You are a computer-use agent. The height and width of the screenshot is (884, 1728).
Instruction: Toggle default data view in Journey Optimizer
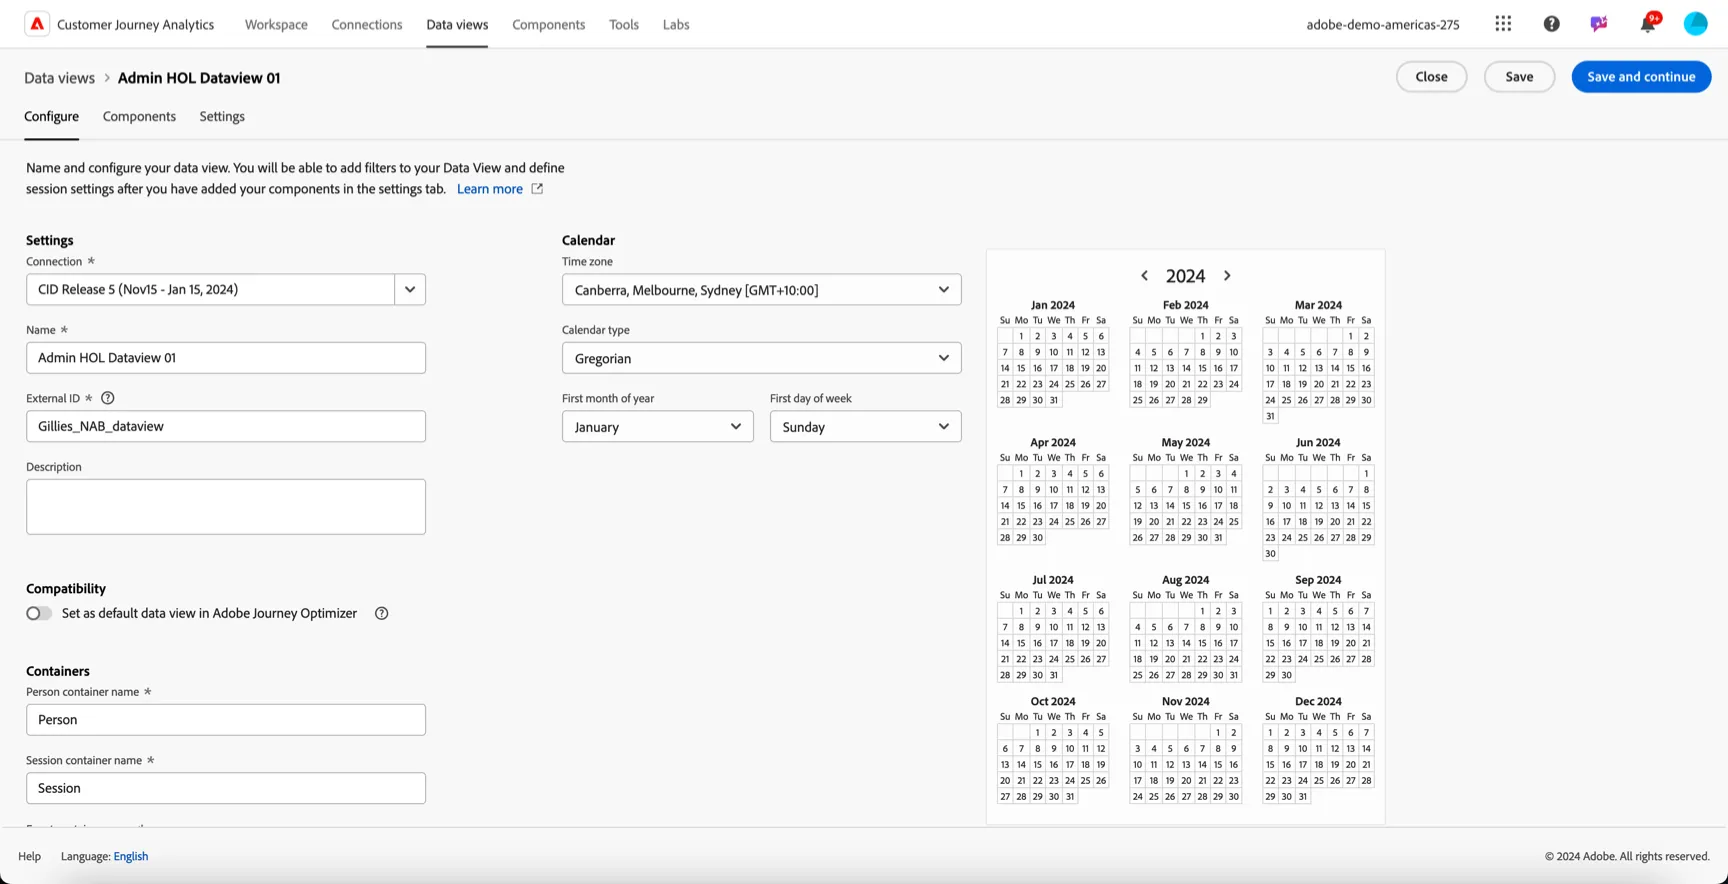[x=39, y=613]
